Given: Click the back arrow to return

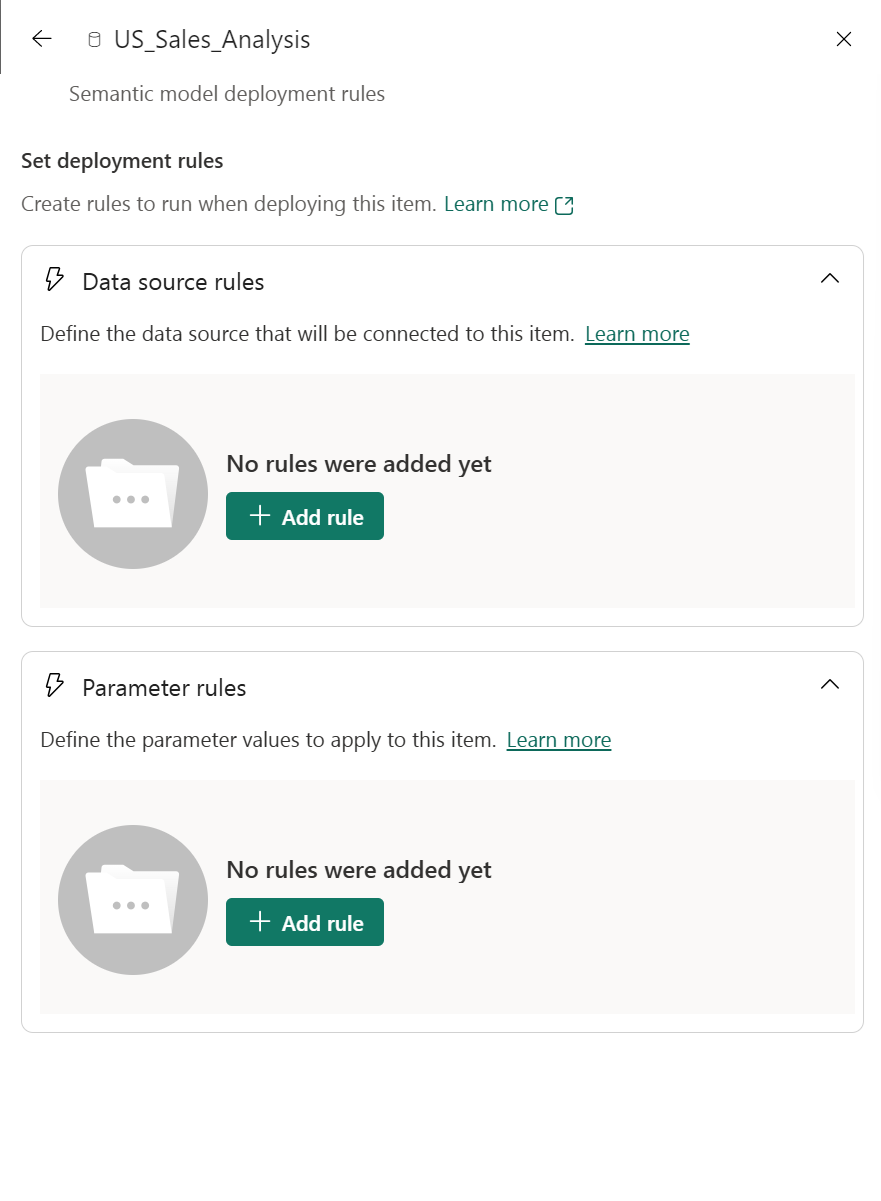Looking at the screenshot, I should tap(41, 39).
